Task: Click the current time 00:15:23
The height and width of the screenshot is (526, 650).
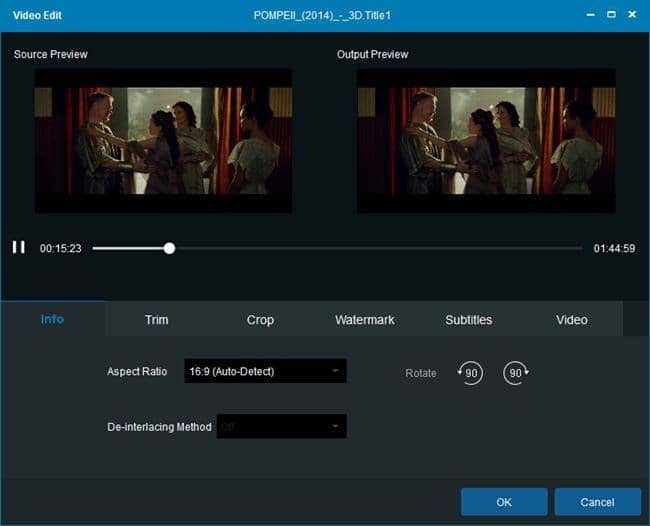Action: click(61, 248)
